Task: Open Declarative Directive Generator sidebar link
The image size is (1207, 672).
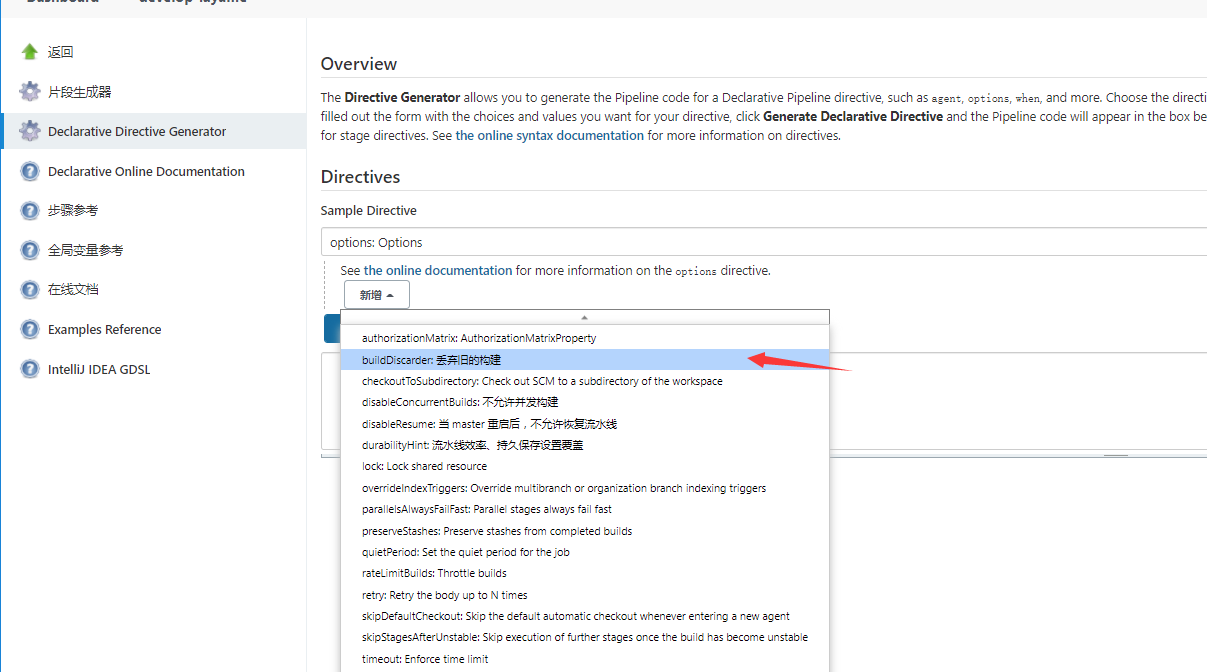Action: (x=137, y=132)
